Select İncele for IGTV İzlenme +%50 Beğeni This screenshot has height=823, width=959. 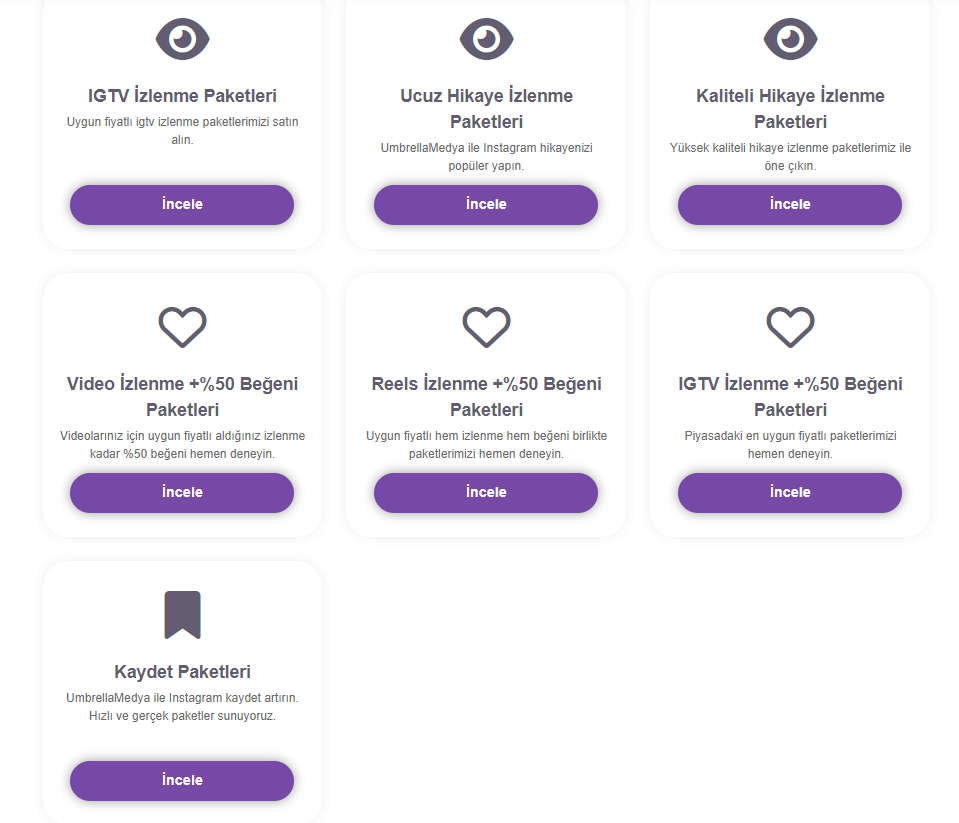coord(790,493)
